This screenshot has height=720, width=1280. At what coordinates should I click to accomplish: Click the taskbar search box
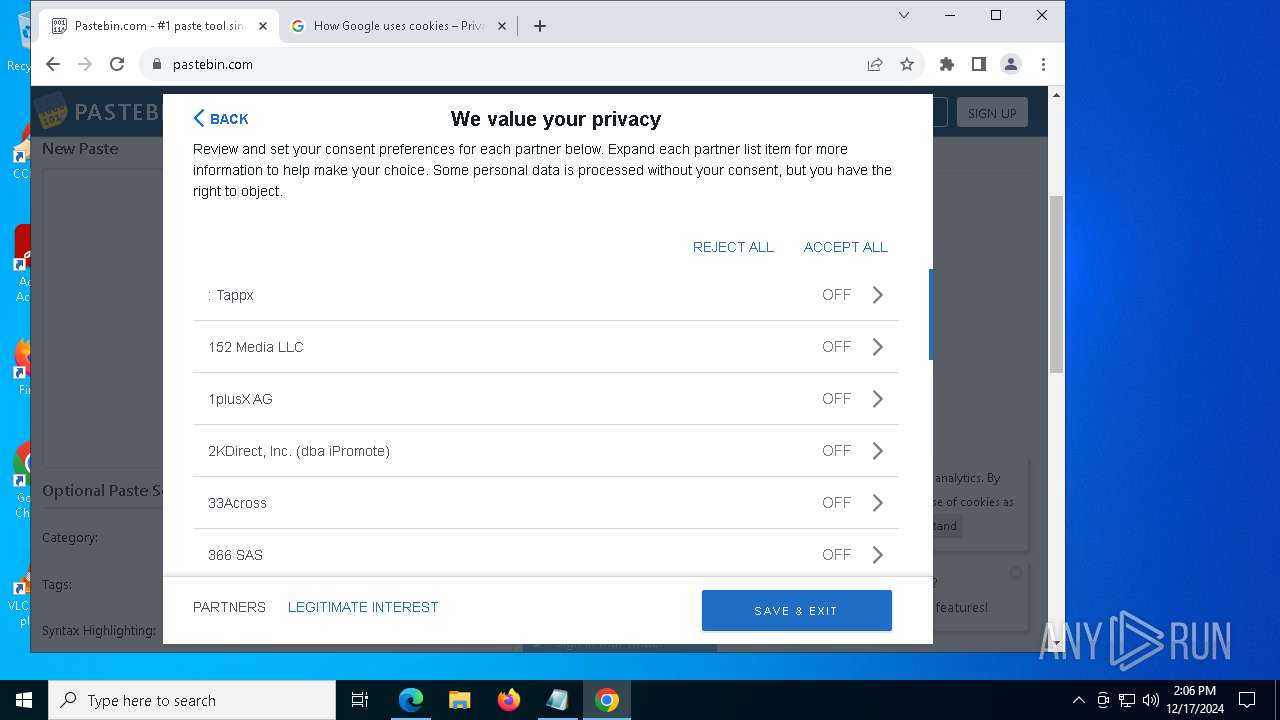pyautogui.click(x=192, y=700)
